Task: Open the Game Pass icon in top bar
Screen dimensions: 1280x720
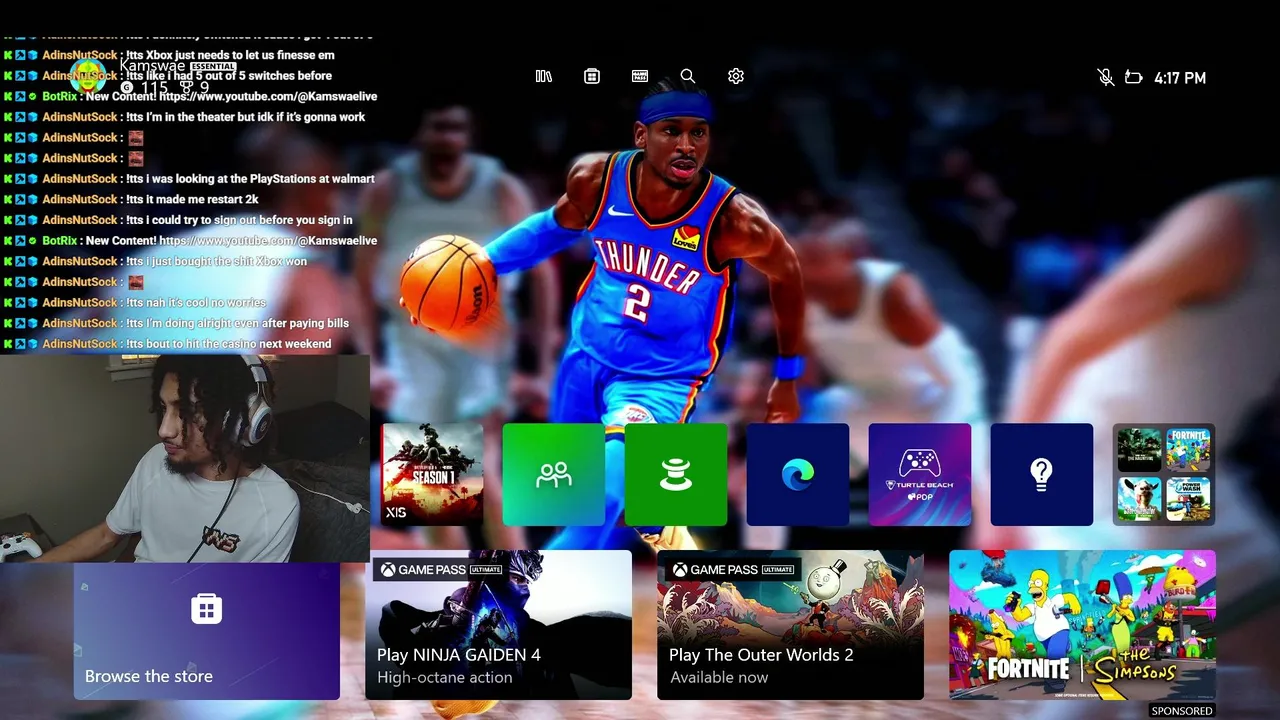Action: (x=640, y=76)
